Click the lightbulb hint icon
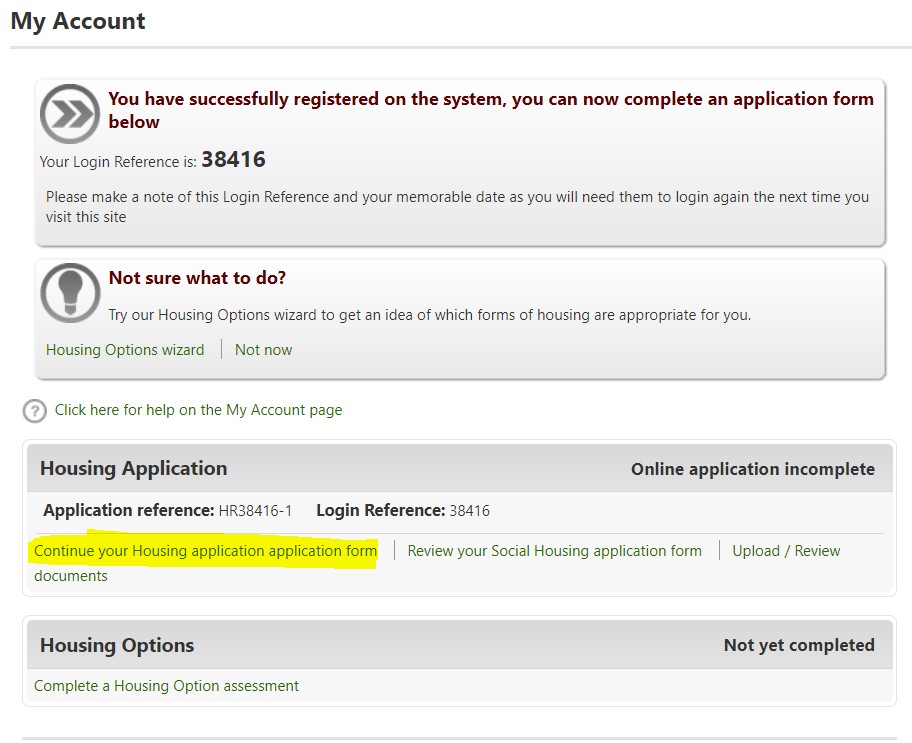912x743 pixels. pyautogui.click(x=69, y=293)
